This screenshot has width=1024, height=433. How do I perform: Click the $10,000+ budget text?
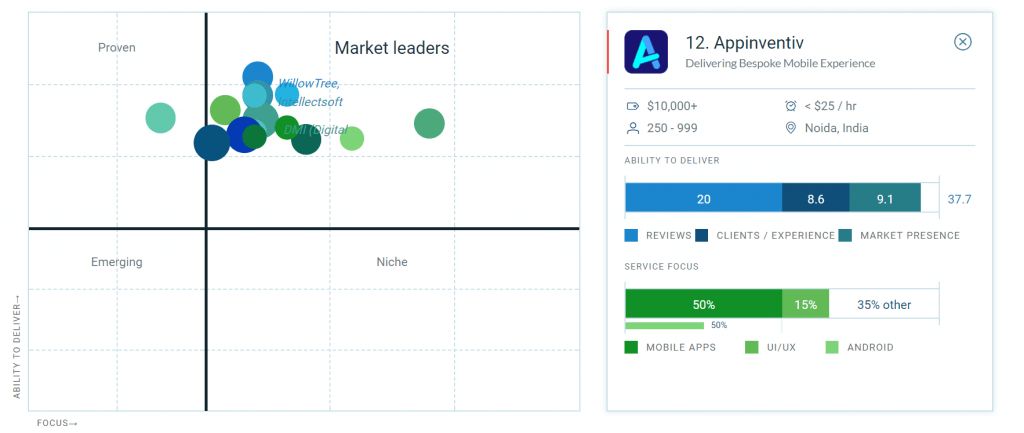[673, 106]
